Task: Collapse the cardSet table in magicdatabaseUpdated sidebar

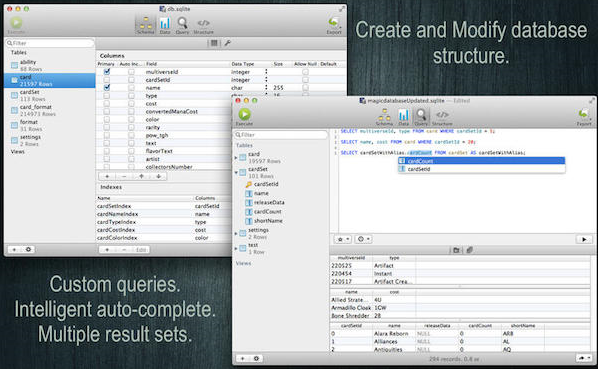Action: point(236,172)
